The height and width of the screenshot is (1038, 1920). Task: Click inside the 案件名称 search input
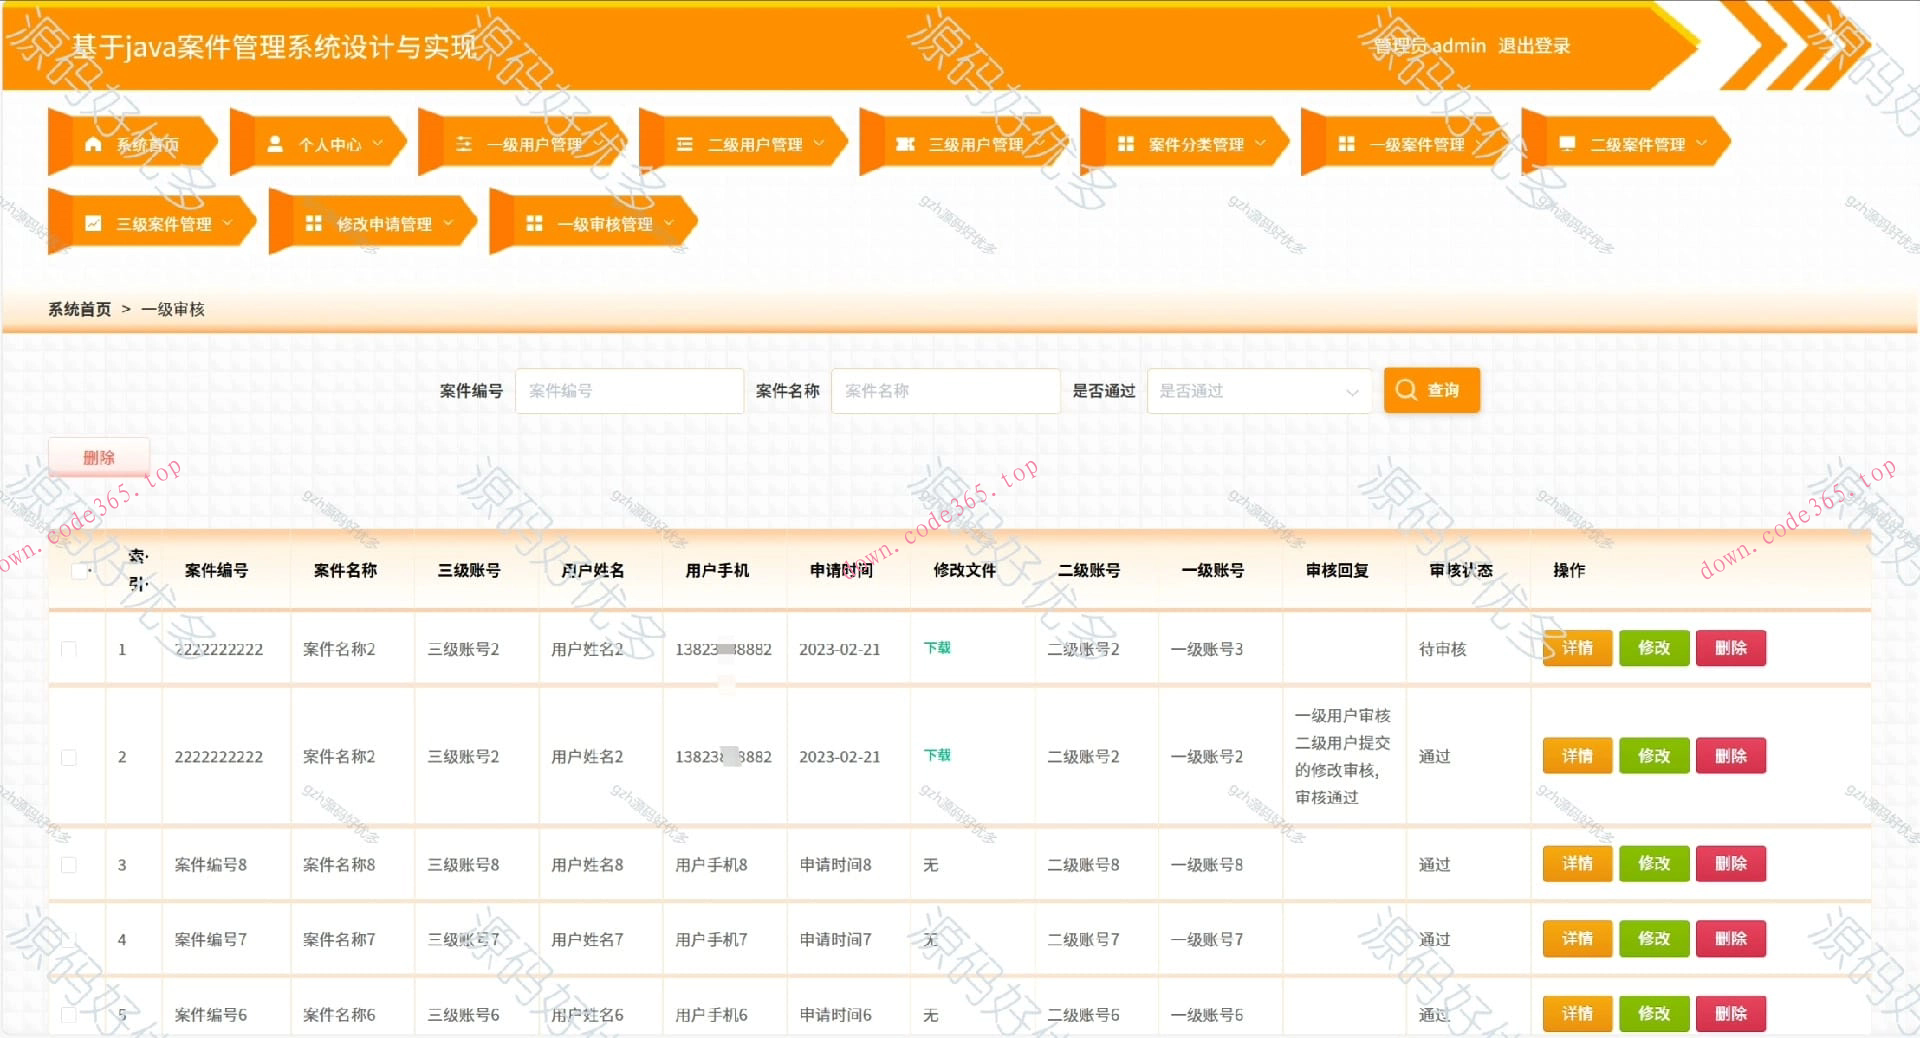(x=945, y=391)
